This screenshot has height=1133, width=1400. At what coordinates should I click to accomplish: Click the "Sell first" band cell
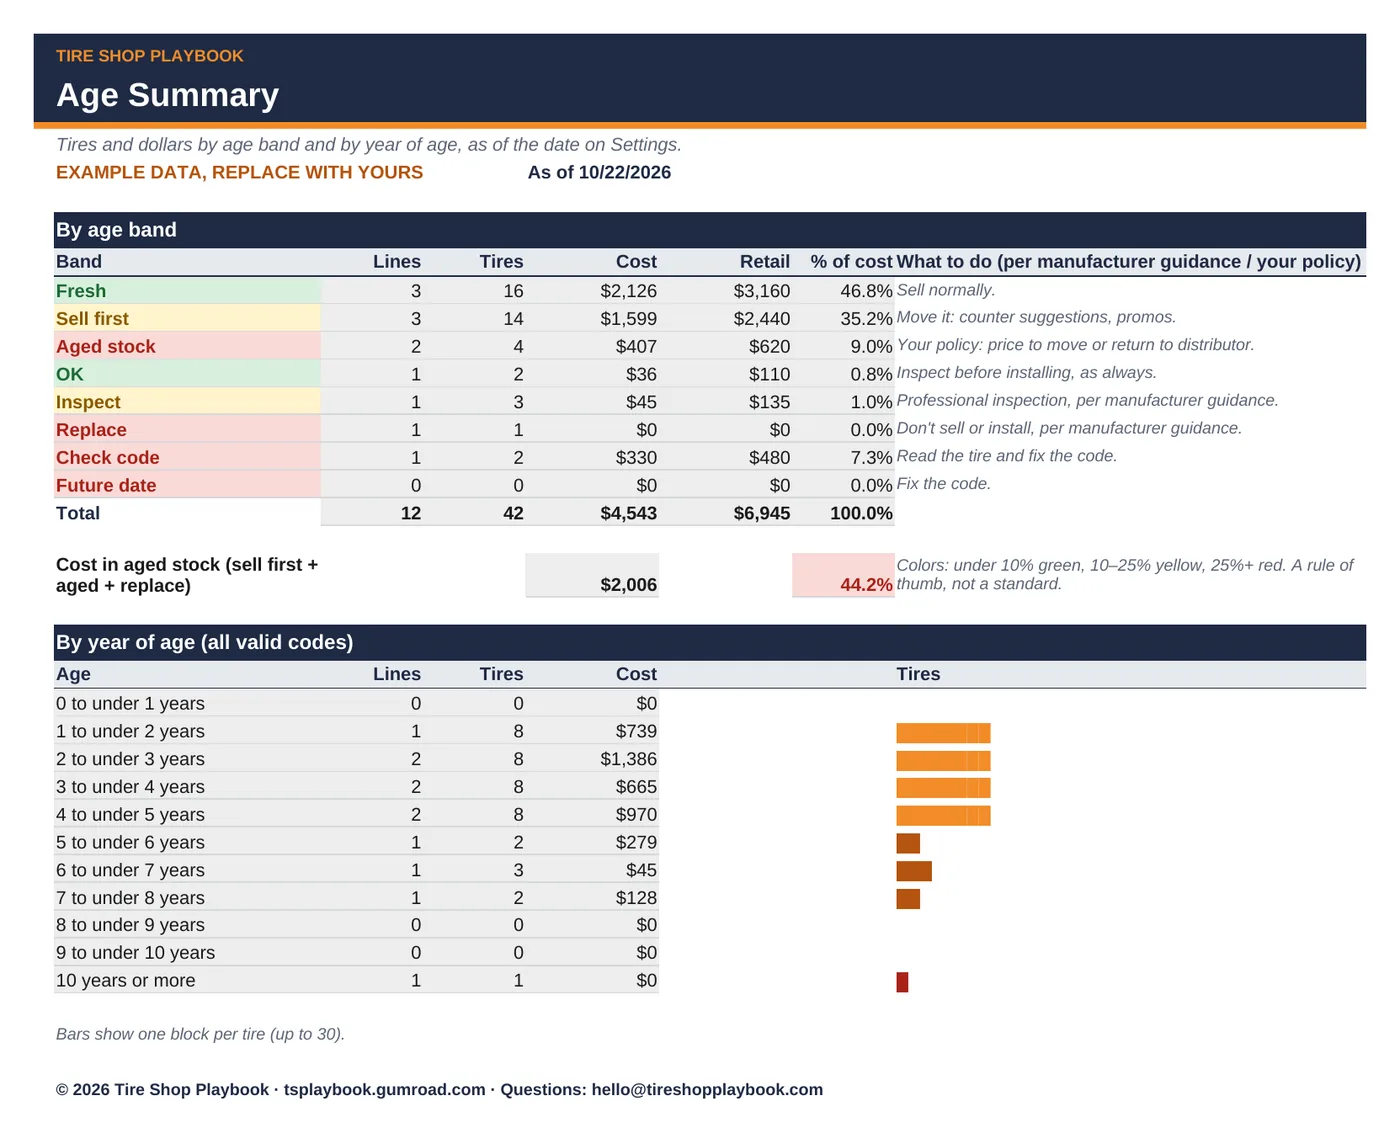pyautogui.click(x=188, y=319)
